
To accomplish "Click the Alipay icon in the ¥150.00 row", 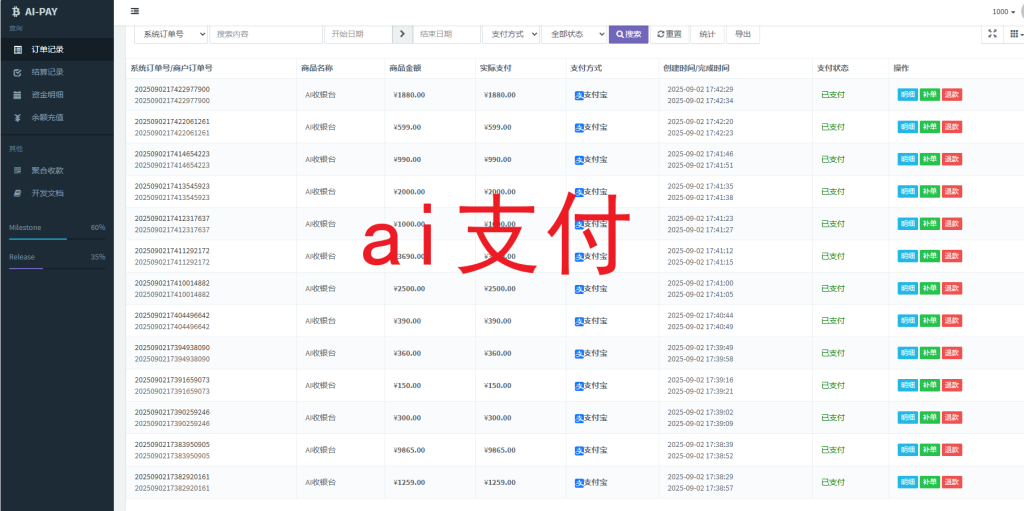I will click(579, 386).
